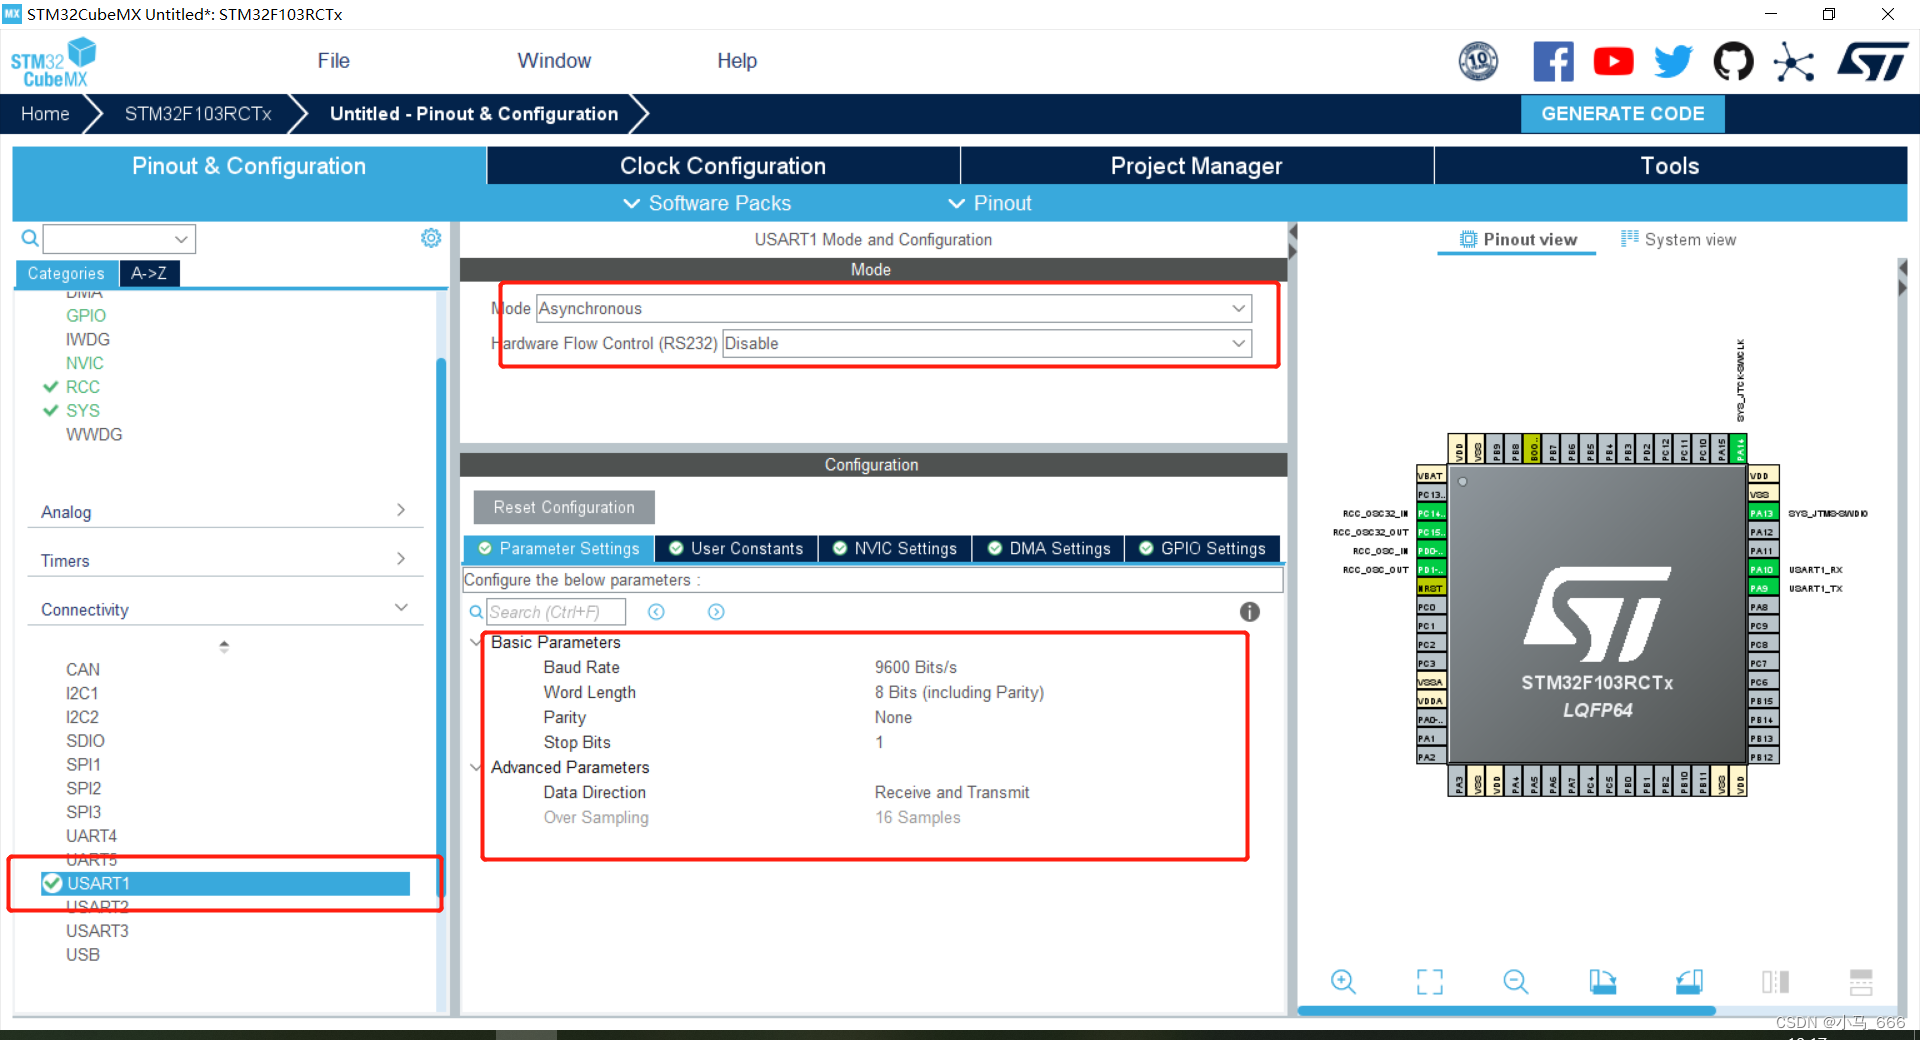
Task: Open the File menu
Action: point(333,61)
